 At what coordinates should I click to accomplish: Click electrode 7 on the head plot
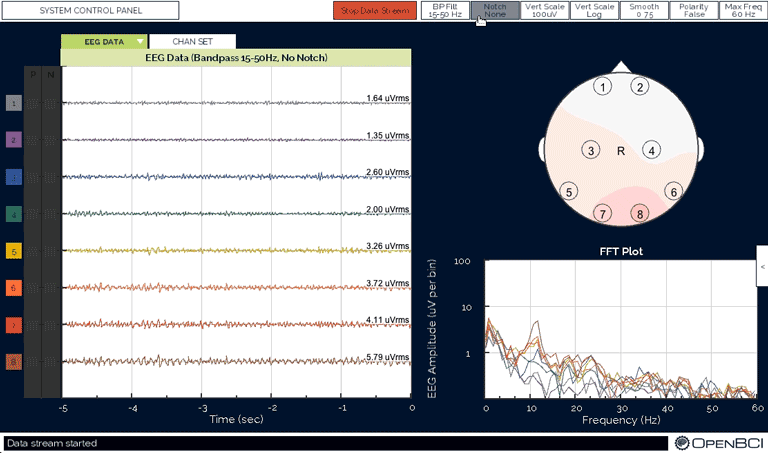click(x=602, y=214)
